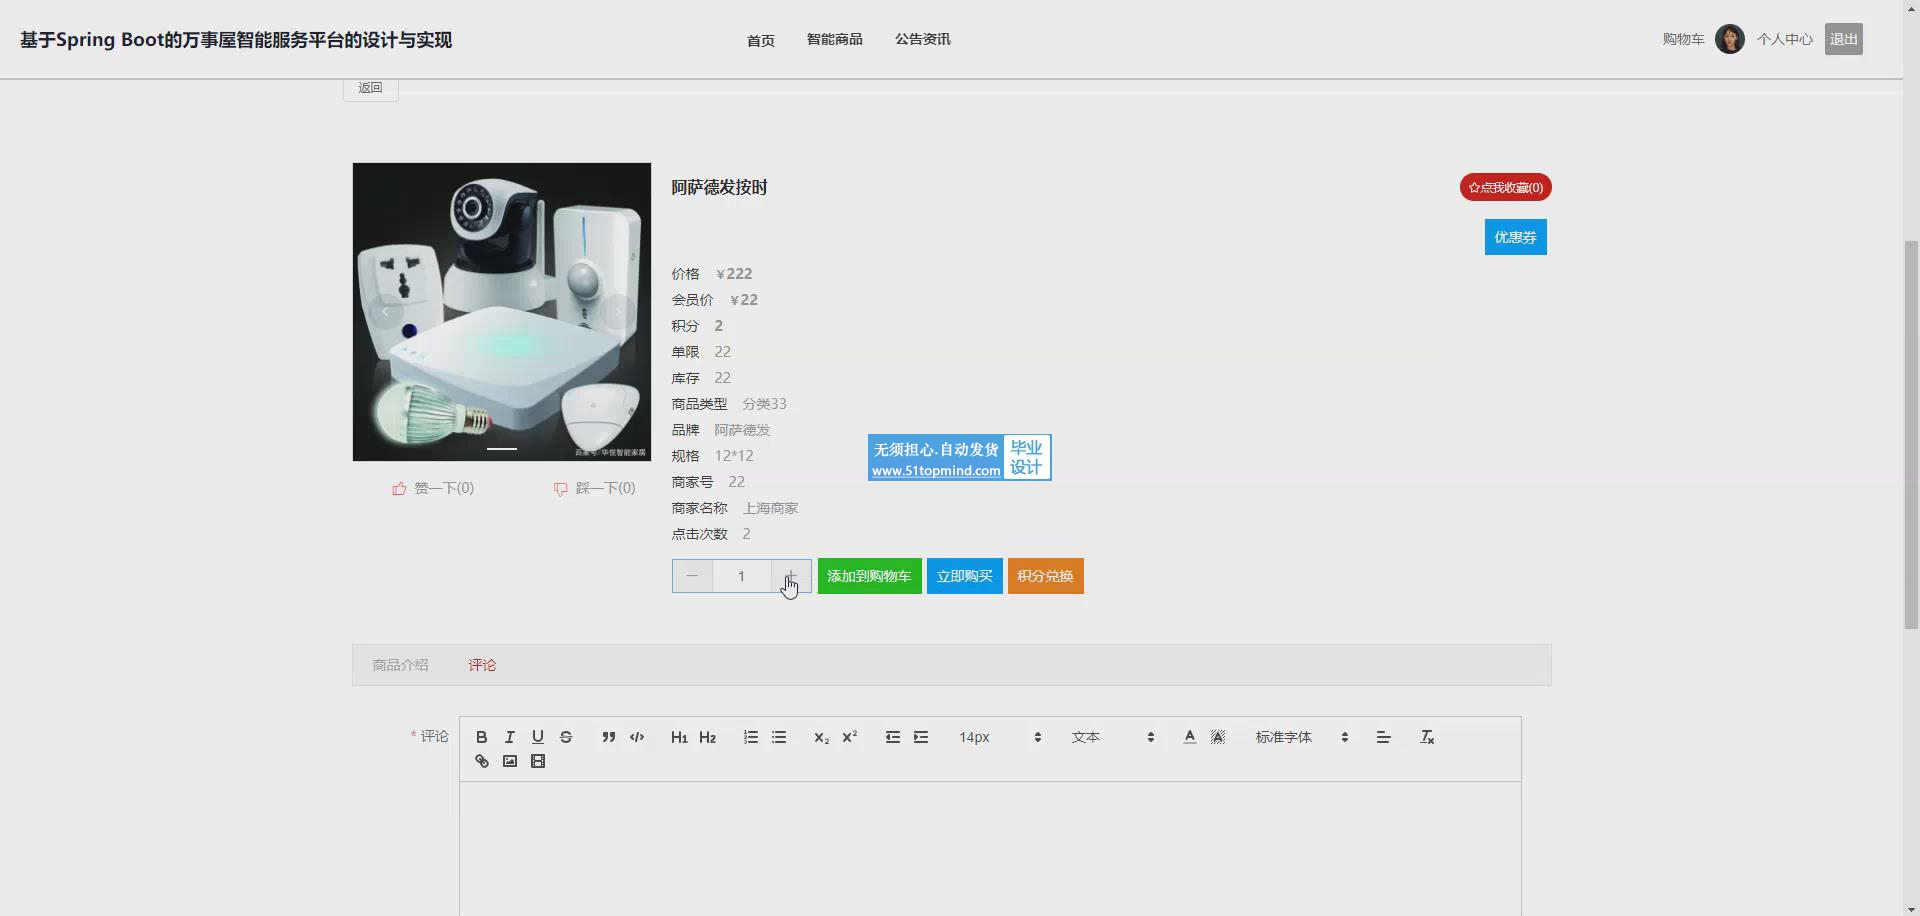This screenshot has width=1920, height=916.
Task: Click the 踩一下 thumbs-down icon
Action: [561, 488]
